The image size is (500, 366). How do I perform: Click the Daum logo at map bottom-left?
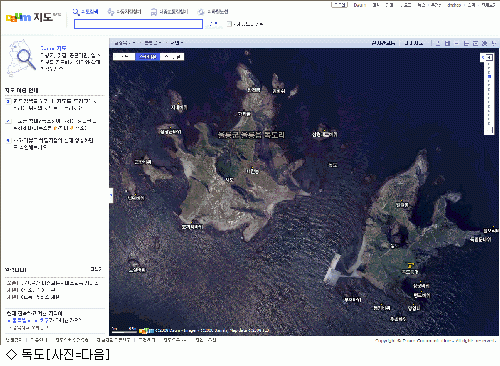pos(146,331)
